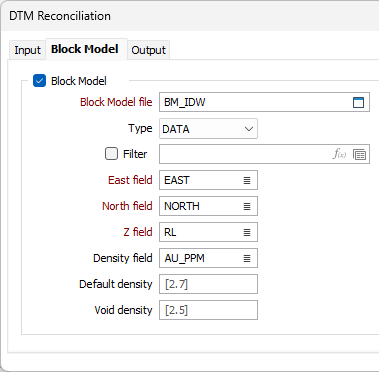This screenshot has height=372, width=379.
Task: Switch to the Output tab
Action: (148, 50)
